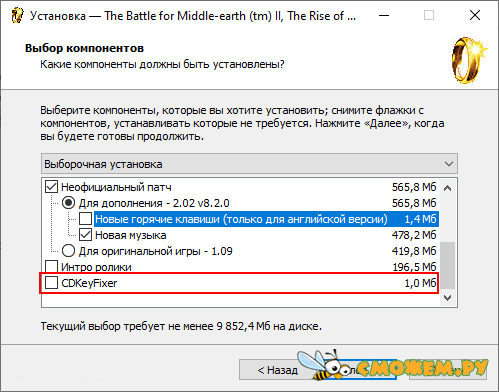Uncheck the Новая музыка checkbox

coord(86,235)
